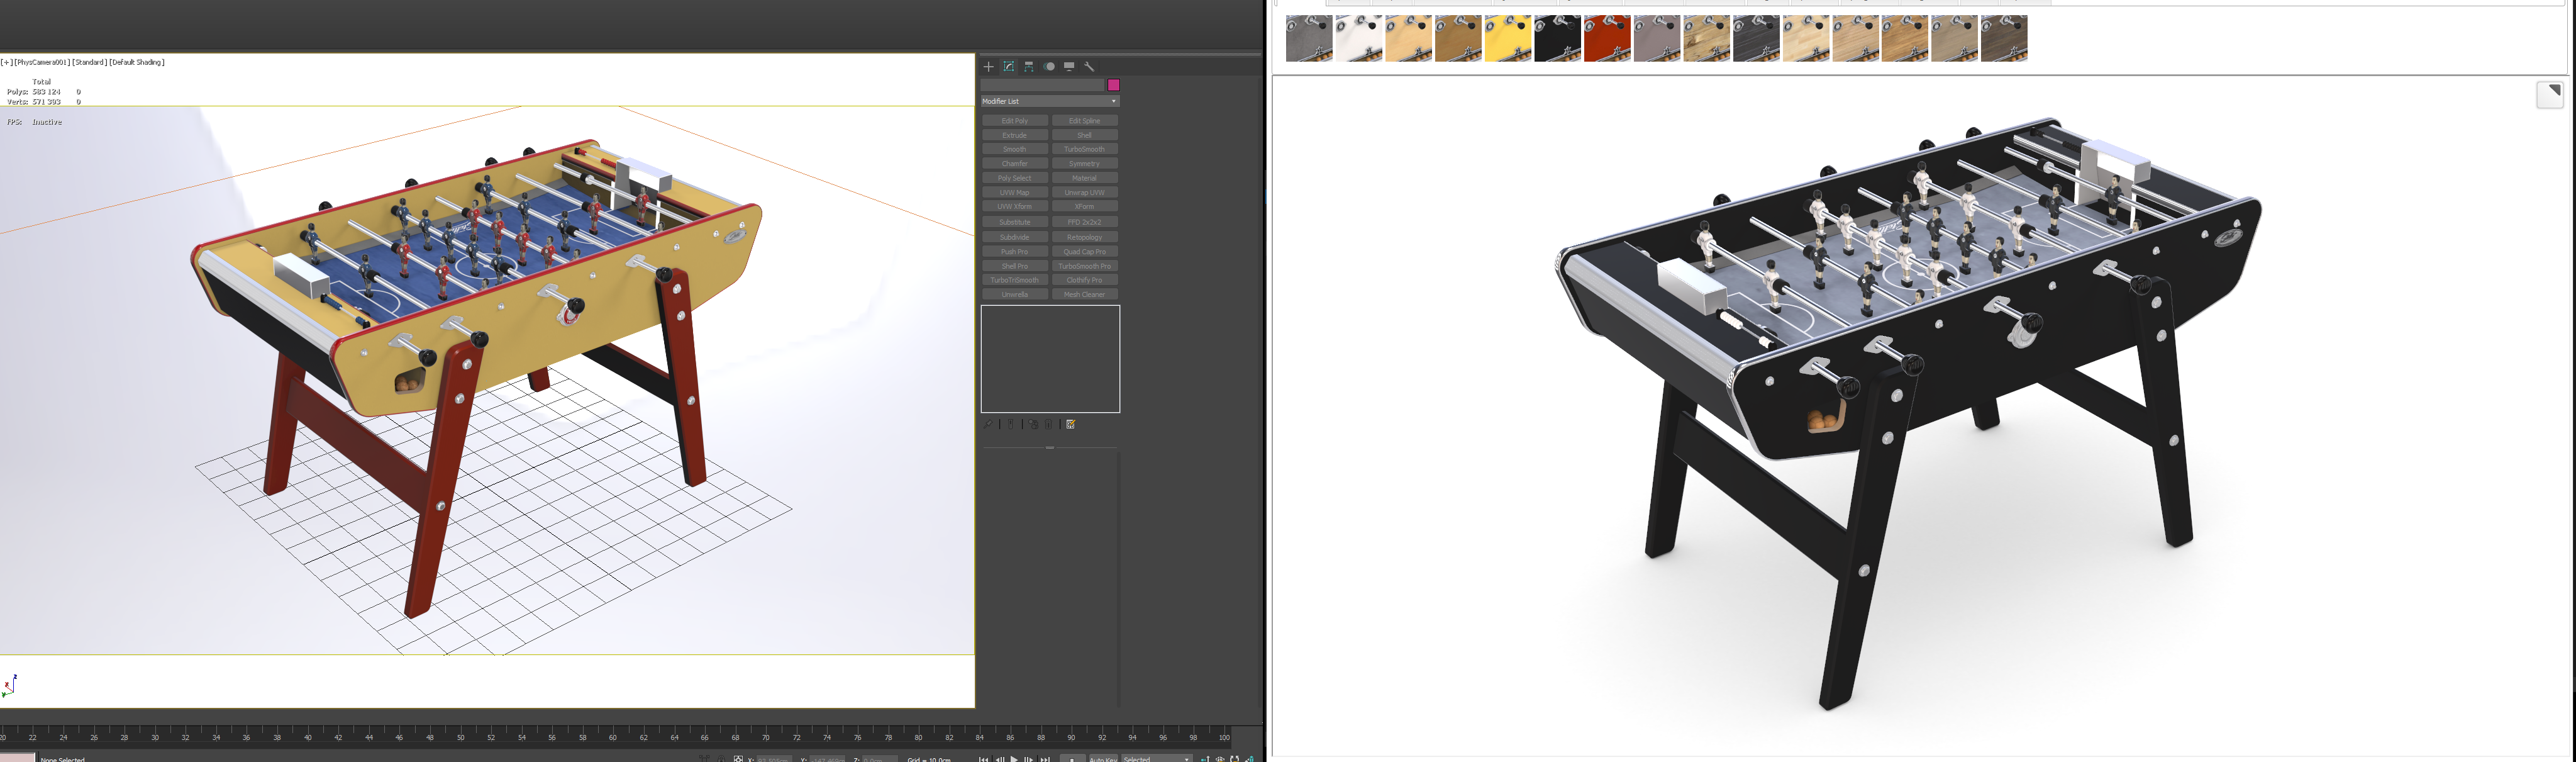The height and width of the screenshot is (762, 2576).
Task: Select the black finish thumbnail
Action: [x=1558, y=38]
